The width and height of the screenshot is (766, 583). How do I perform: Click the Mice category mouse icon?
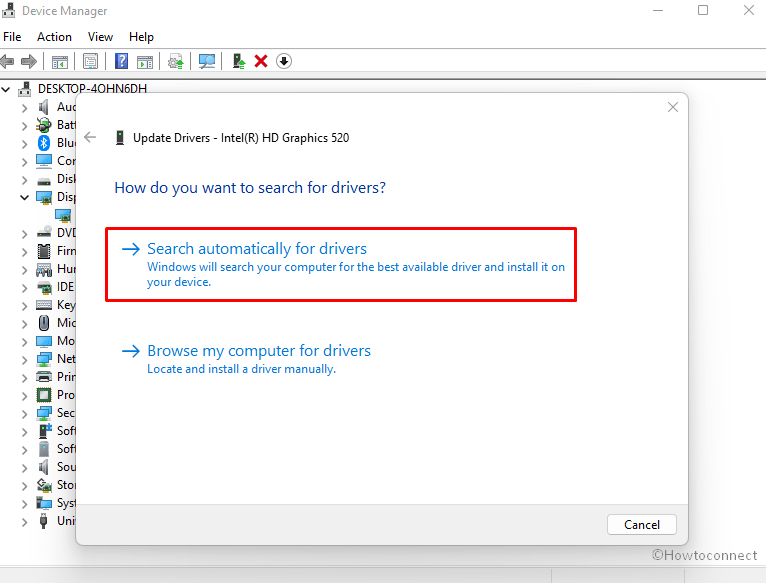click(44, 323)
